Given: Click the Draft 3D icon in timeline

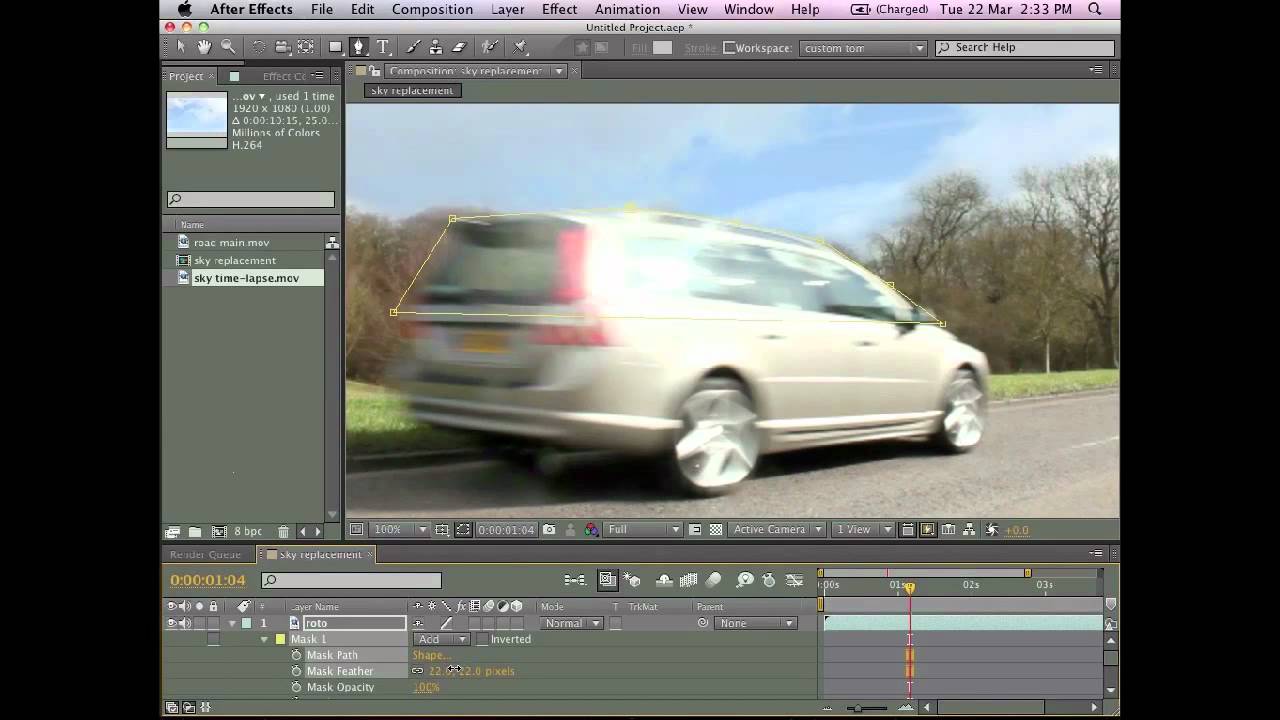Looking at the screenshot, I should click(632, 580).
